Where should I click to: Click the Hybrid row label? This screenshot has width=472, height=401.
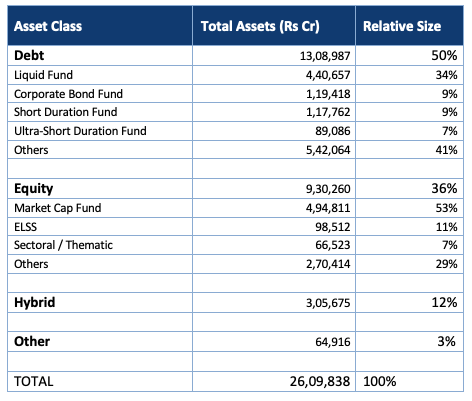click(35, 303)
